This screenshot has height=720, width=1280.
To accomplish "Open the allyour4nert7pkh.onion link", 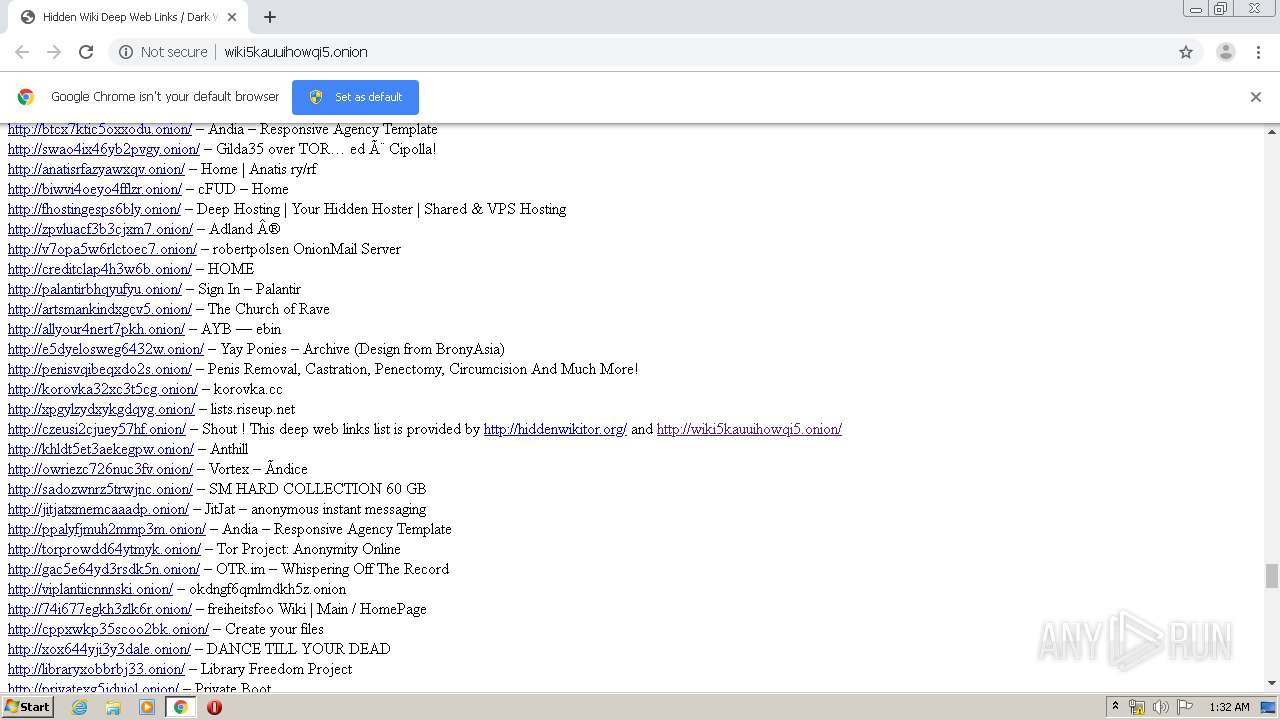I will click(x=96, y=329).
